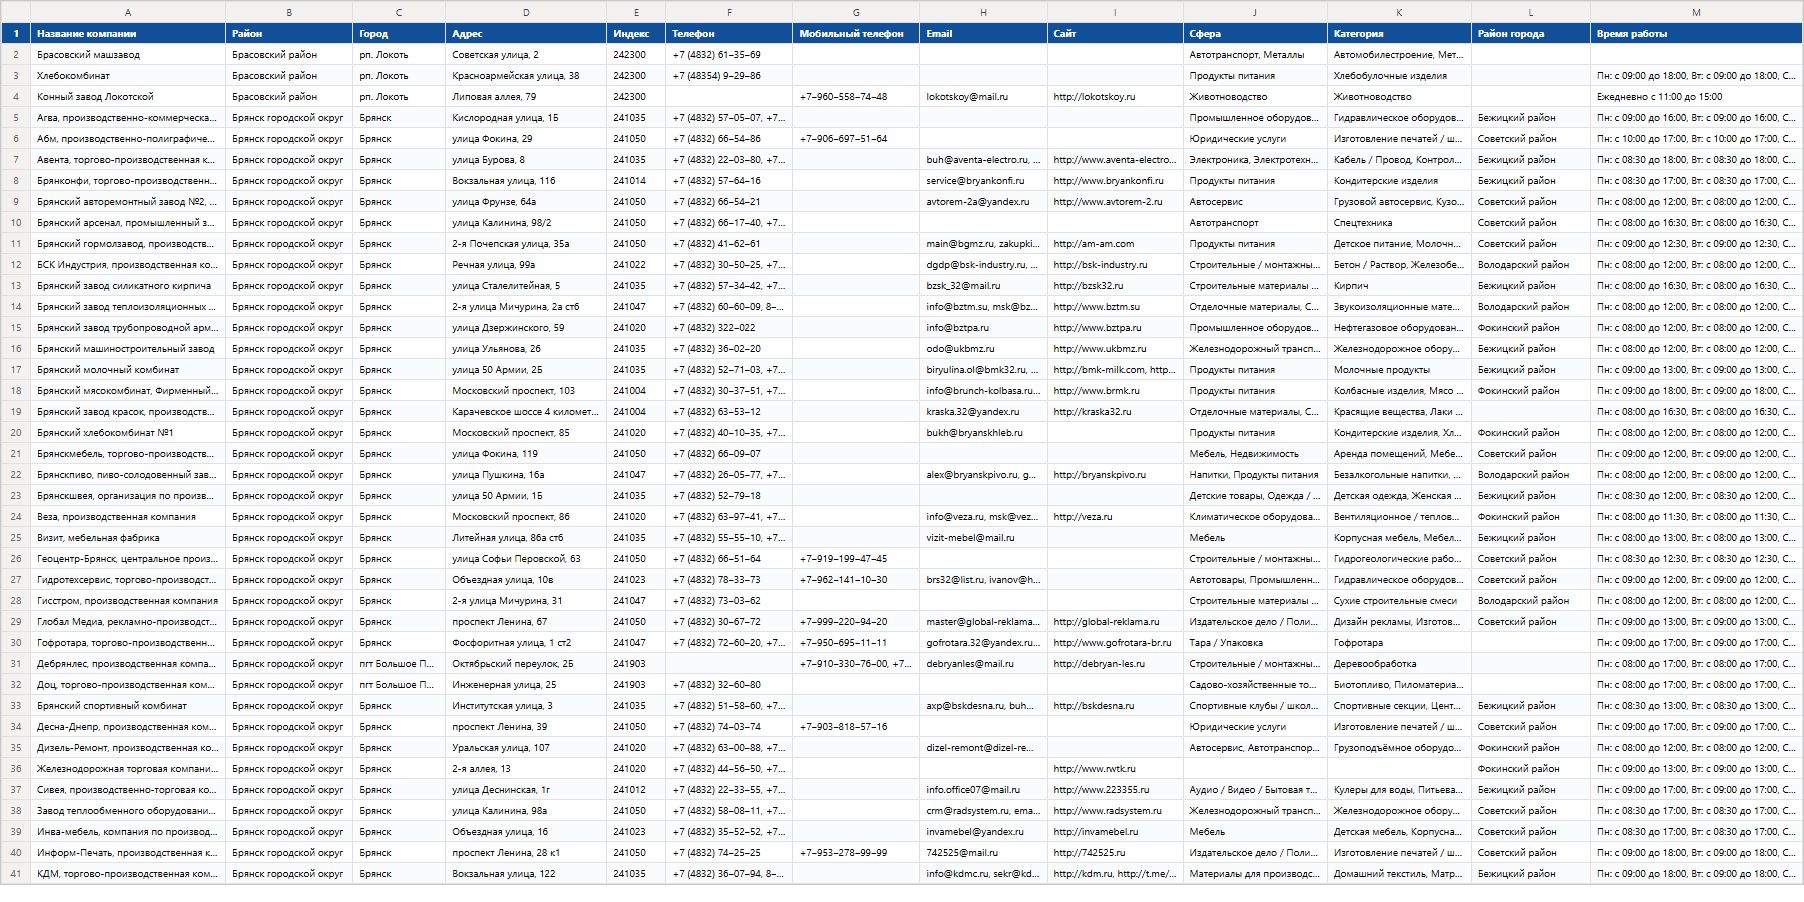Select address cell 'Липовая аллея, 79'
Screen dimensions: 1804x902
526,97
